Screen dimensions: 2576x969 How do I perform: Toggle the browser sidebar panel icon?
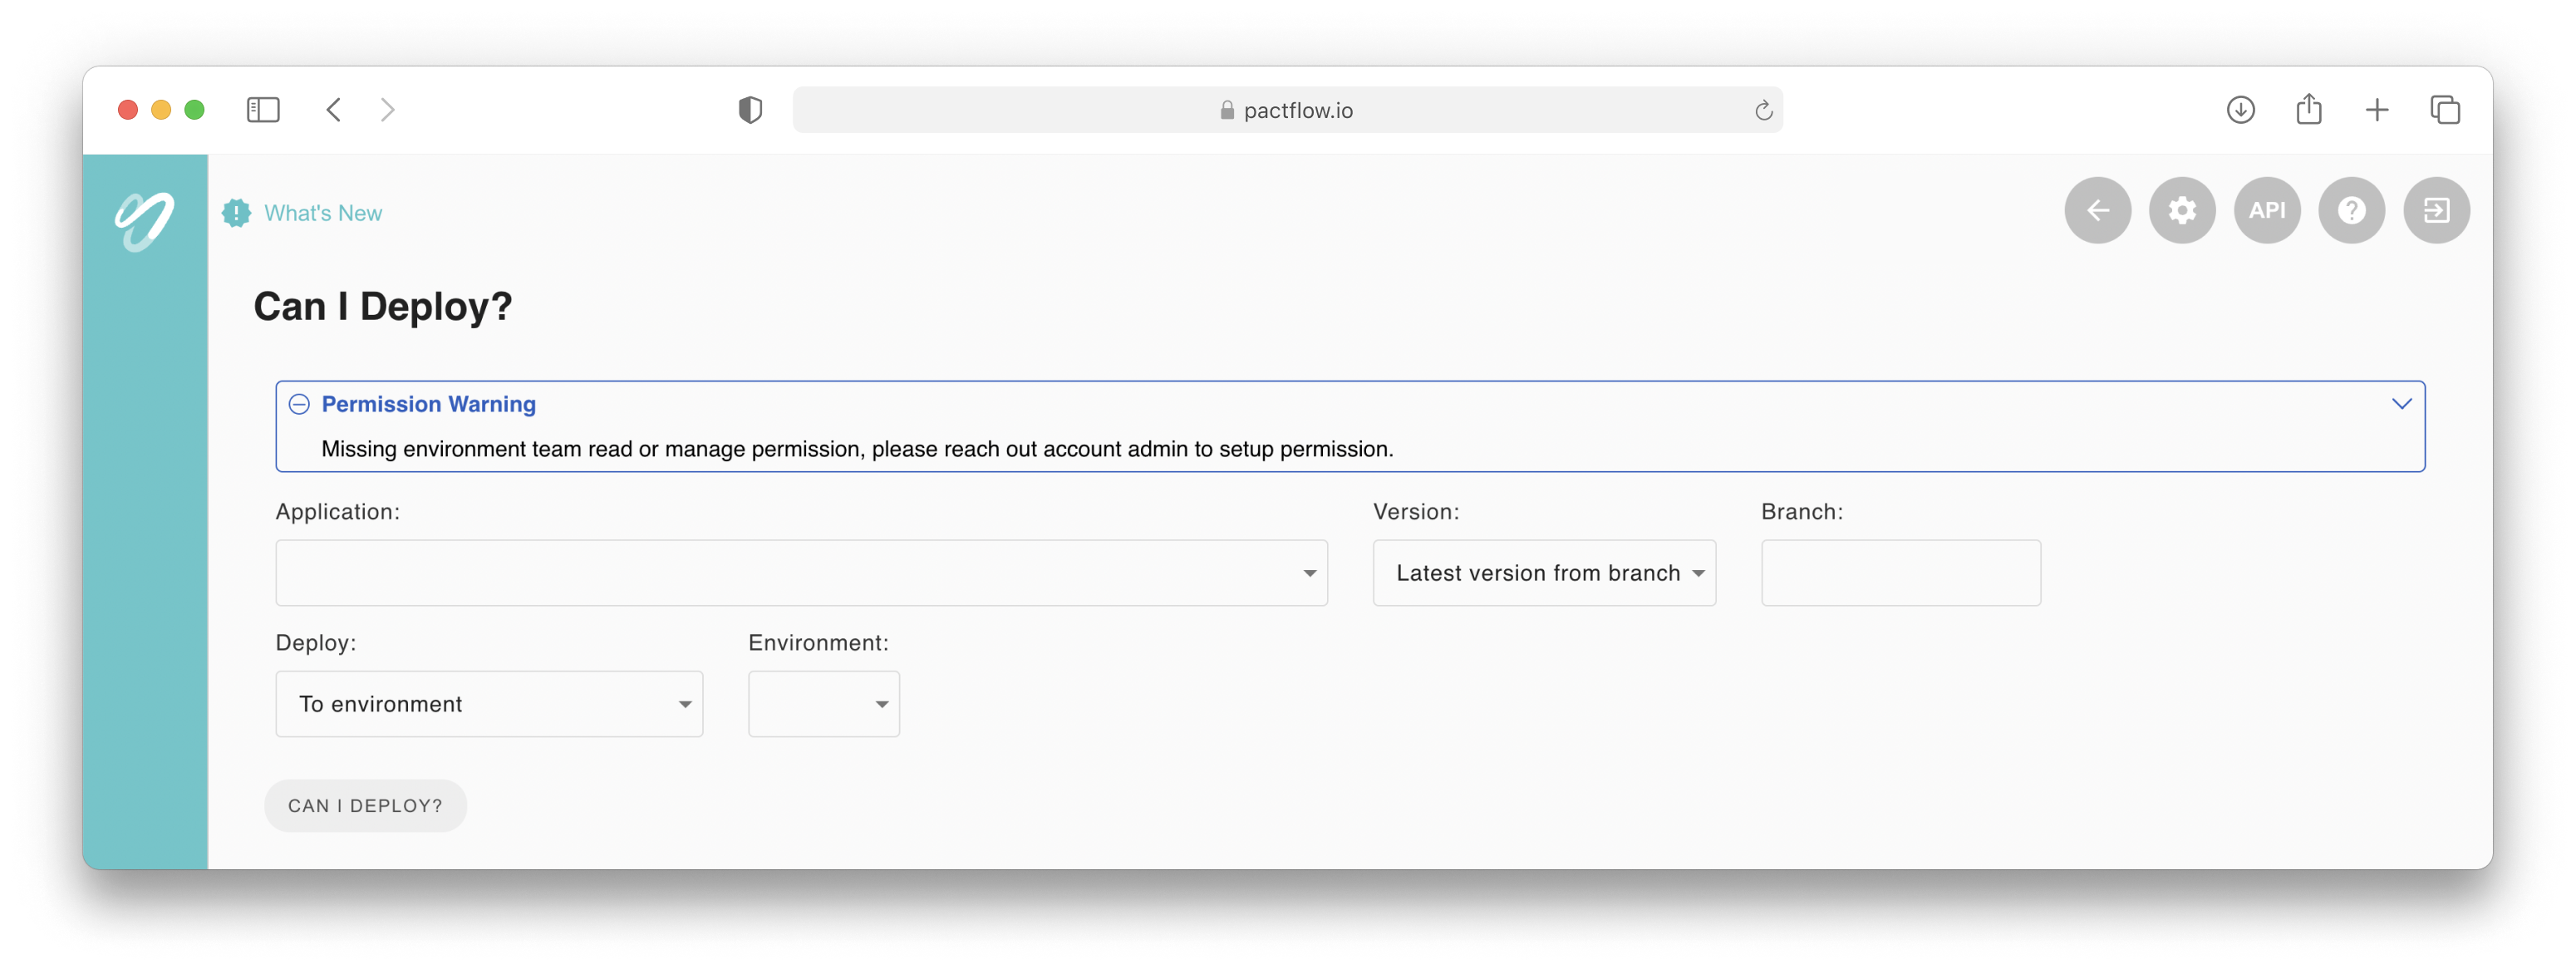[263, 110]
